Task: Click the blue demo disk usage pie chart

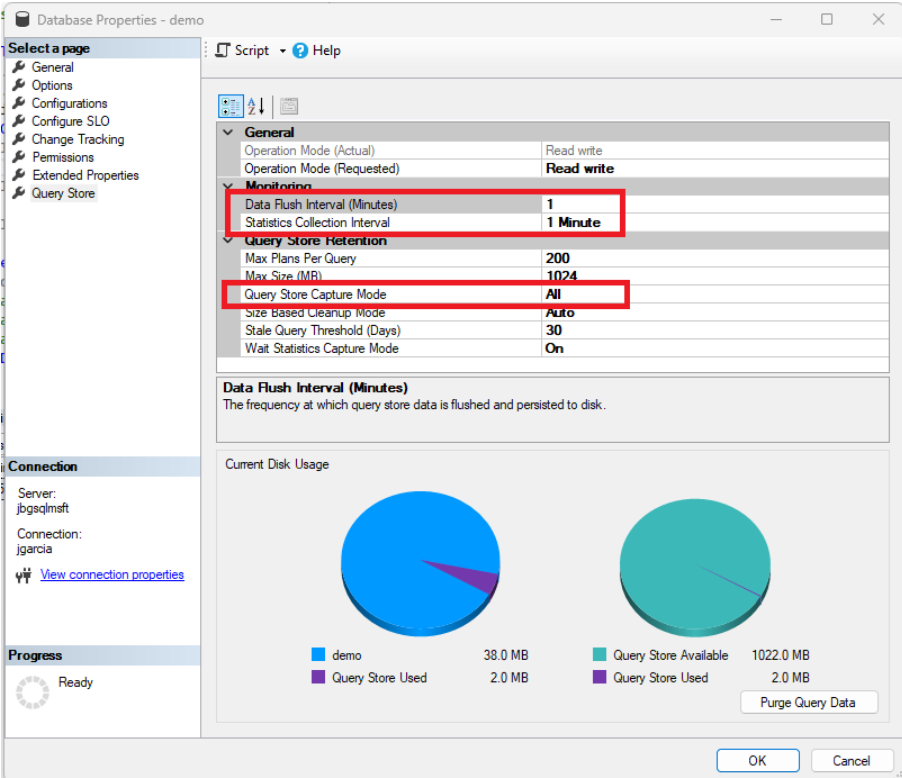Action: tap(420, 563)
